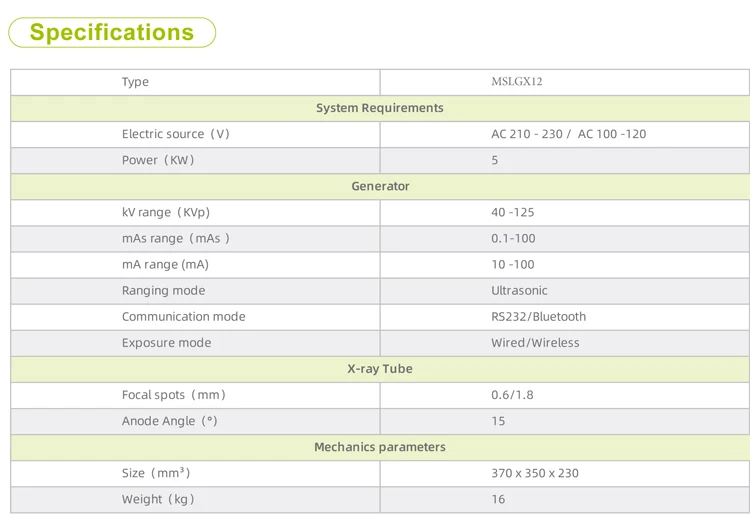Click the green Specifications heading badge
Viewport: 750px width, 528px height.
point(112,32)
